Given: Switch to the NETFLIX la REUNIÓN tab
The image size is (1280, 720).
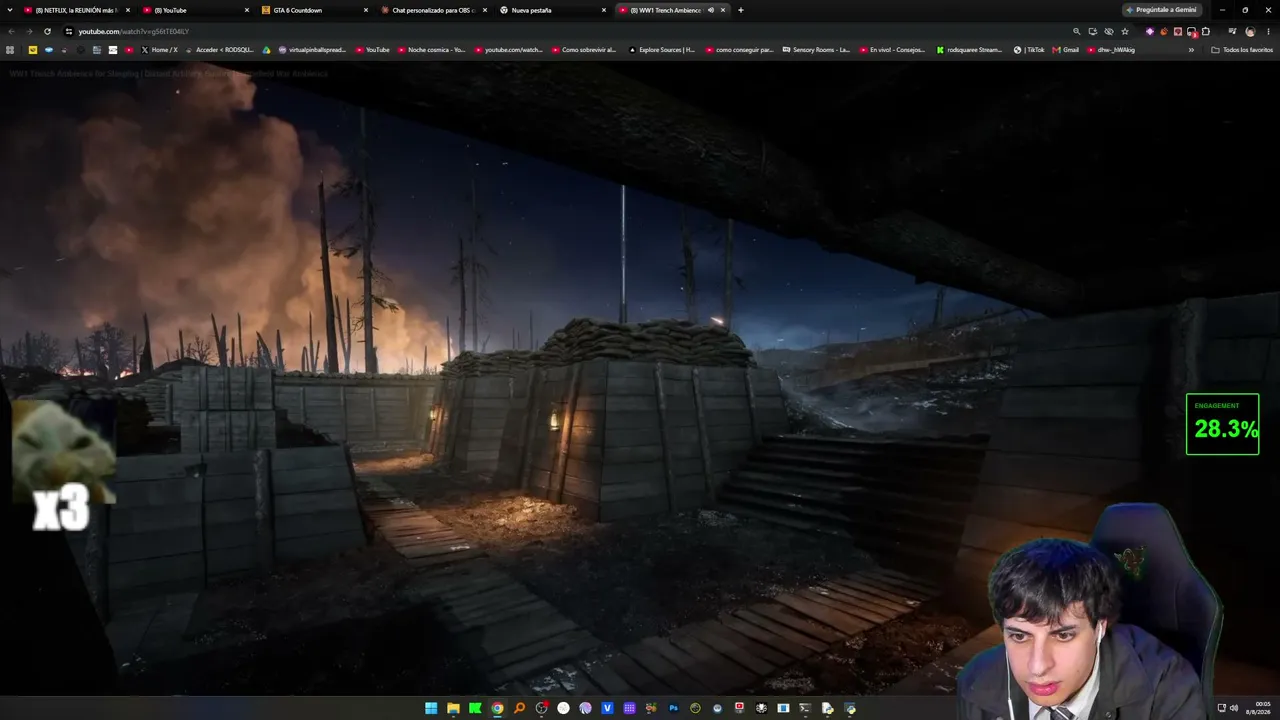Looking at the screenshot, I should pos(76,10).
